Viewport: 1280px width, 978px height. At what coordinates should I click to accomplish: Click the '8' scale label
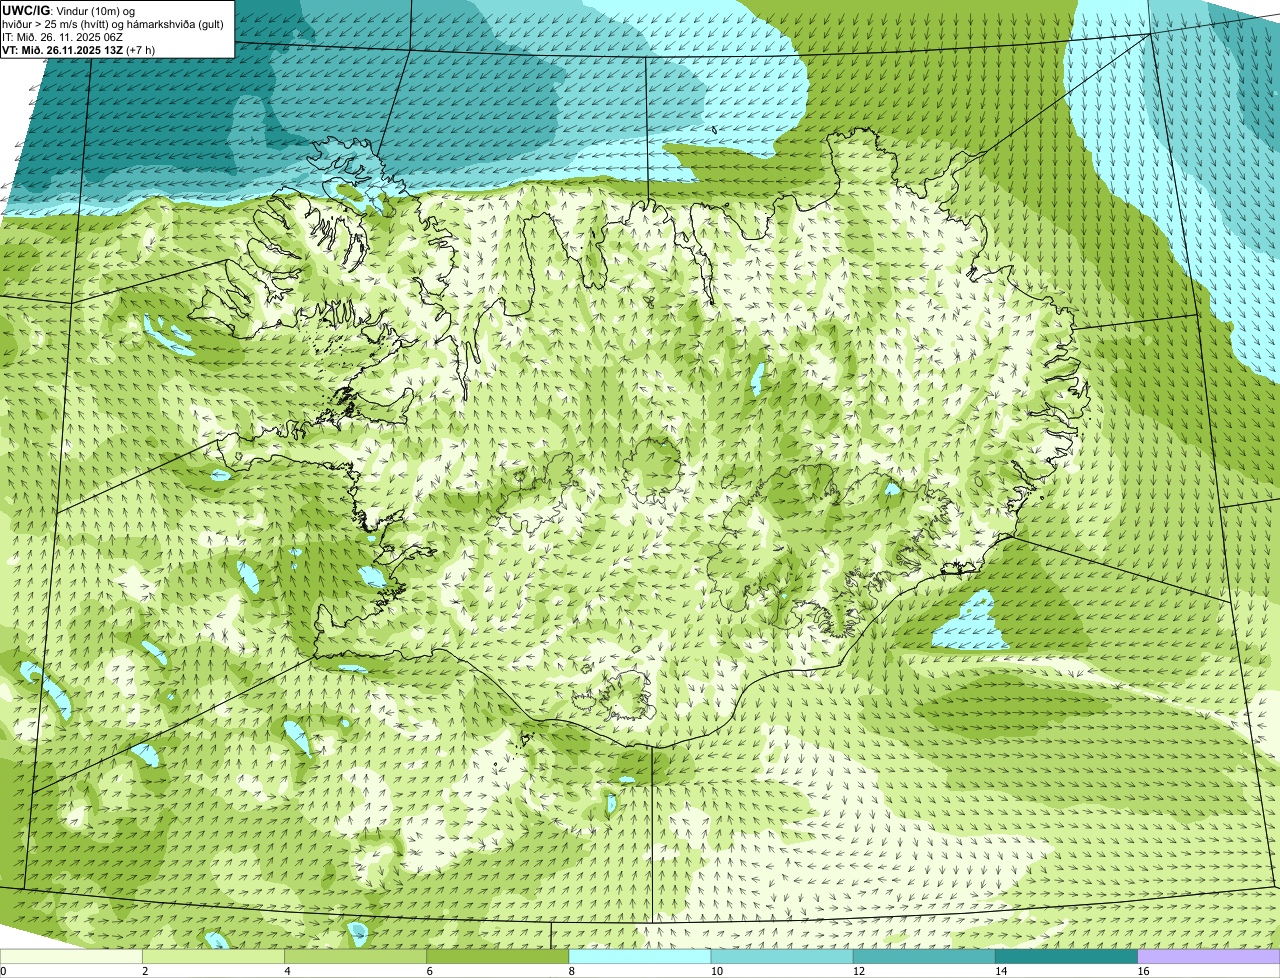571,971
